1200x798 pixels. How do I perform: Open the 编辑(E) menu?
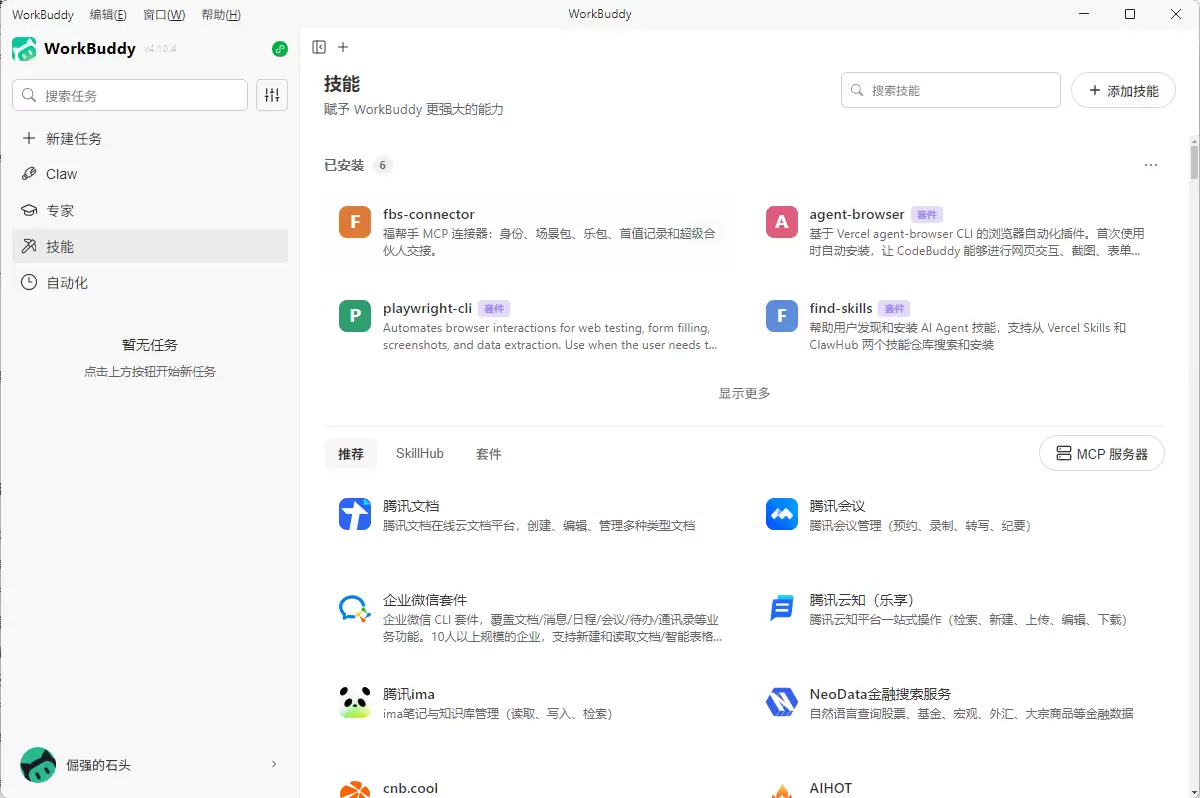coord(108,15)
